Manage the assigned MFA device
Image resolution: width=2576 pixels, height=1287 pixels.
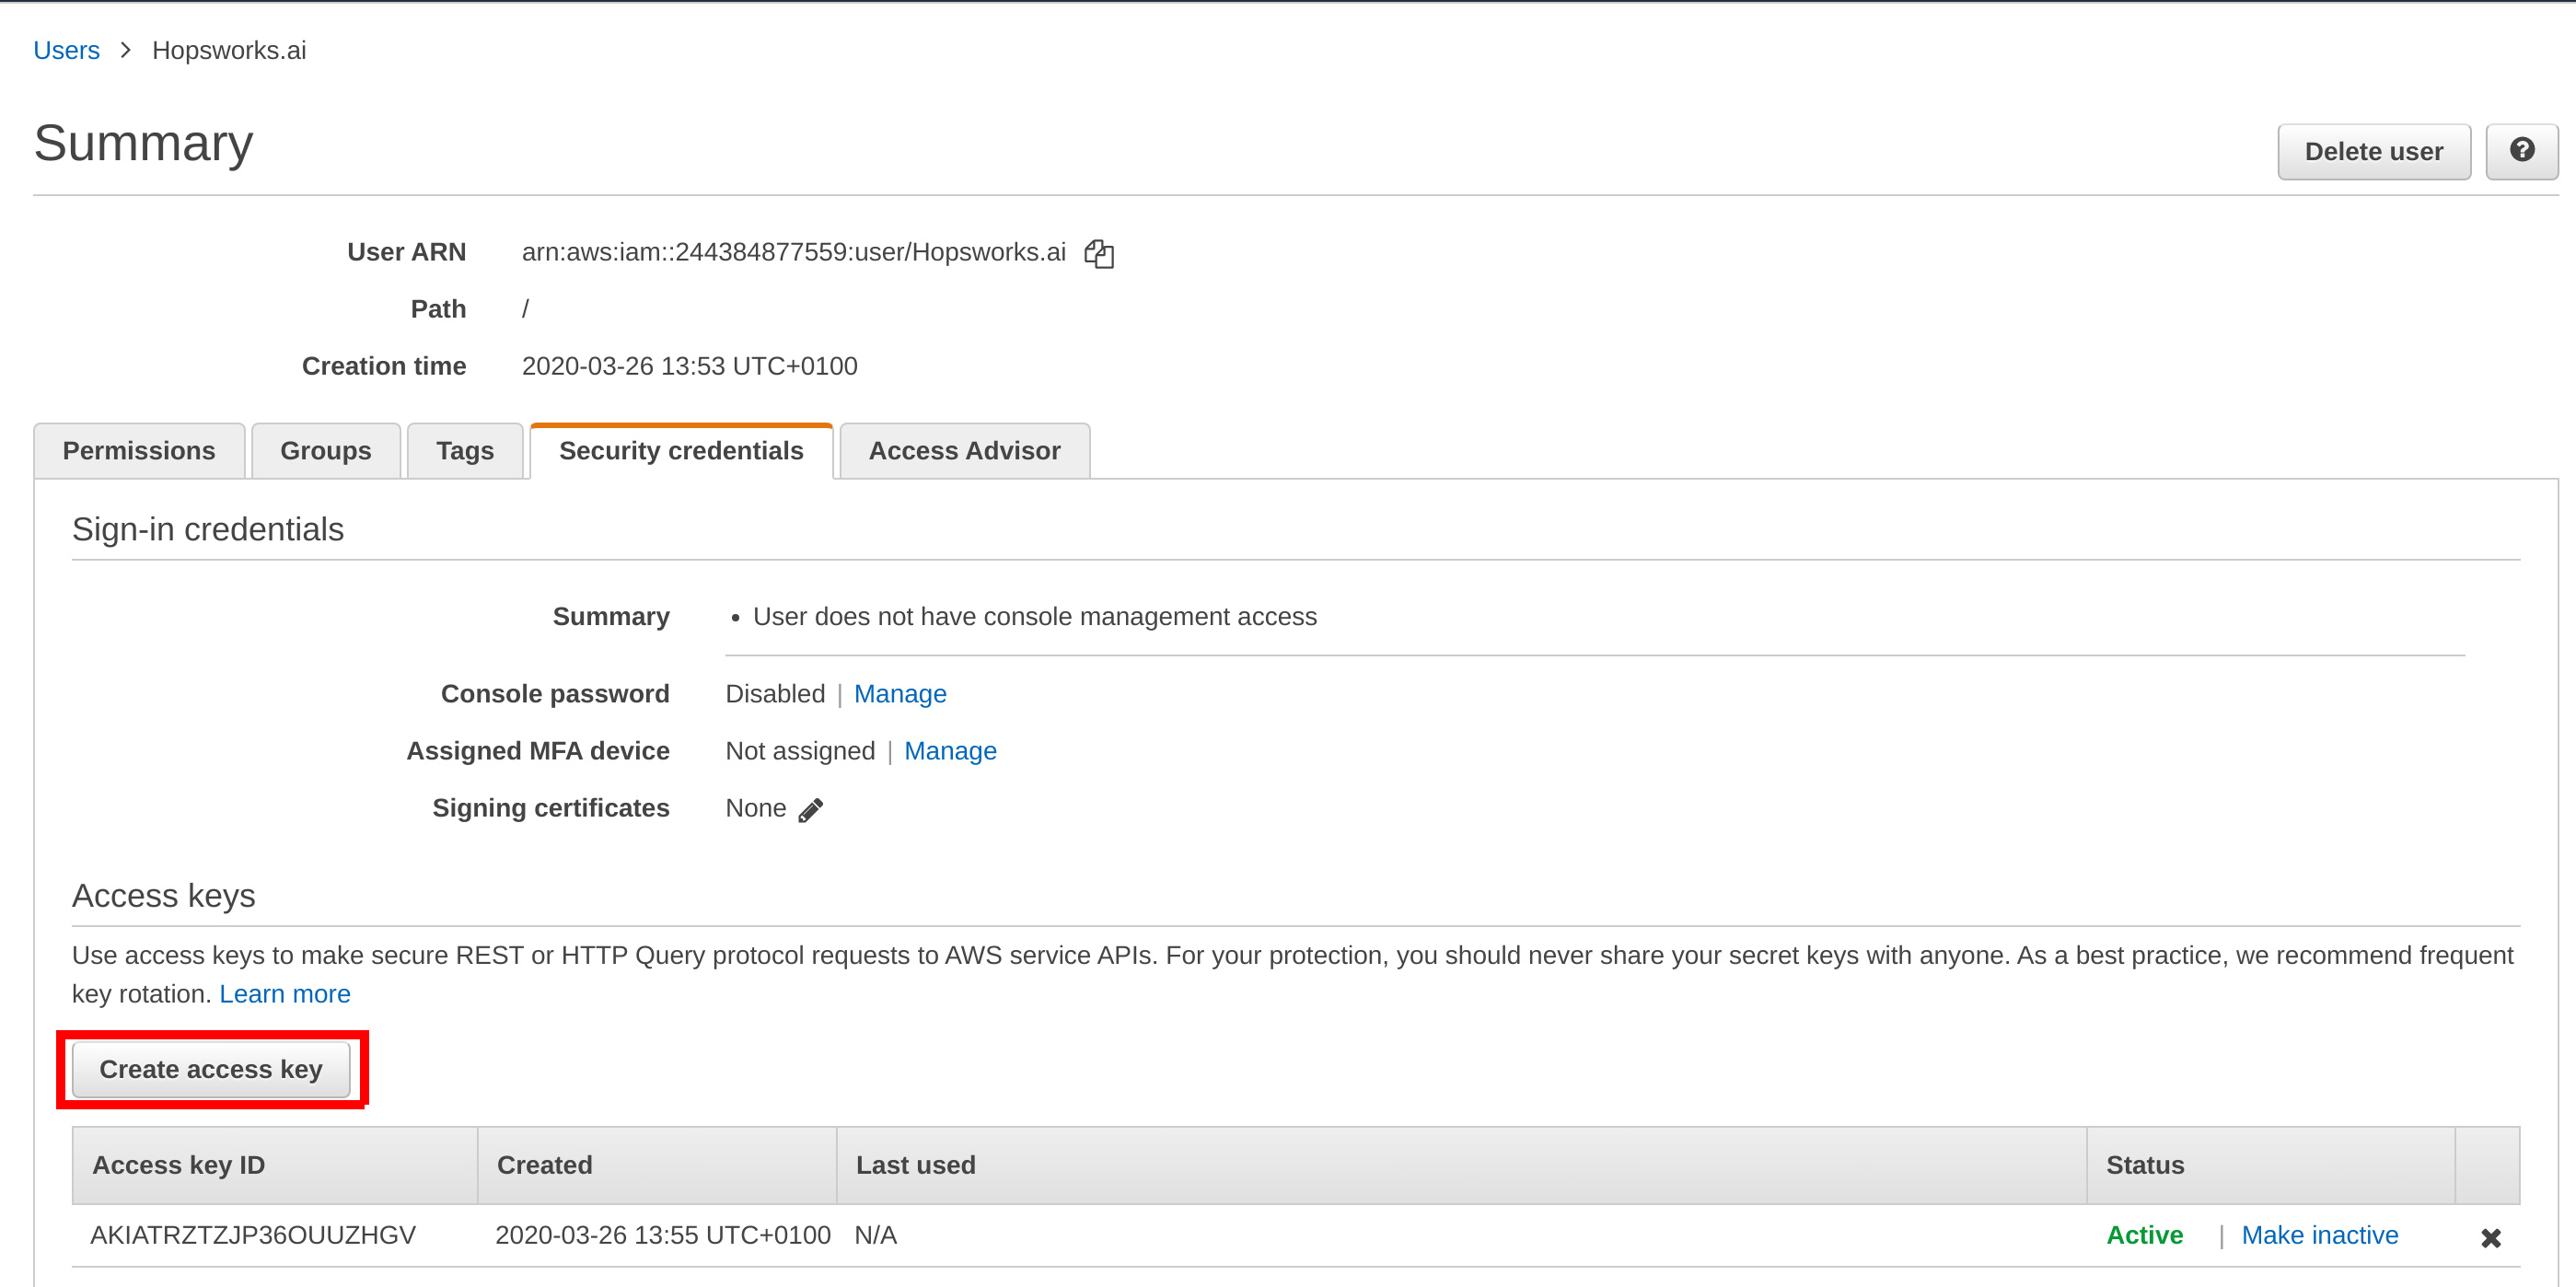point(949,751)
